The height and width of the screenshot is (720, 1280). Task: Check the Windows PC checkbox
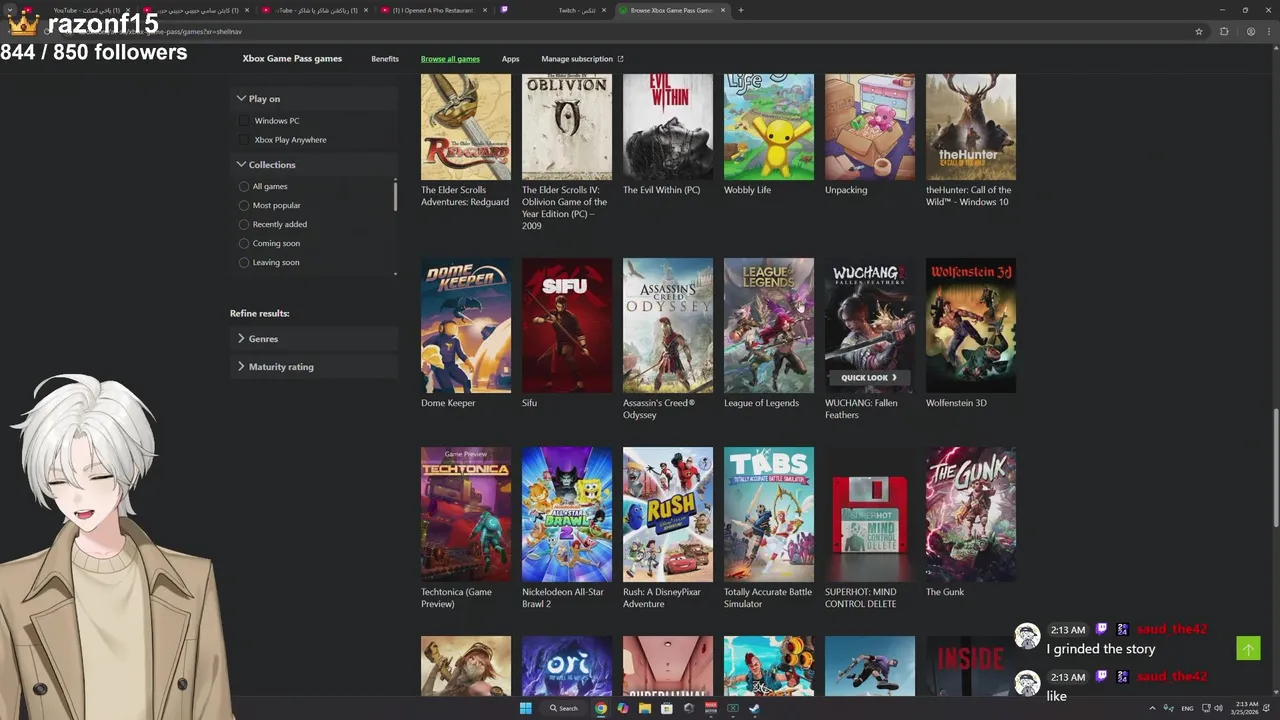[x=244, y=121]
